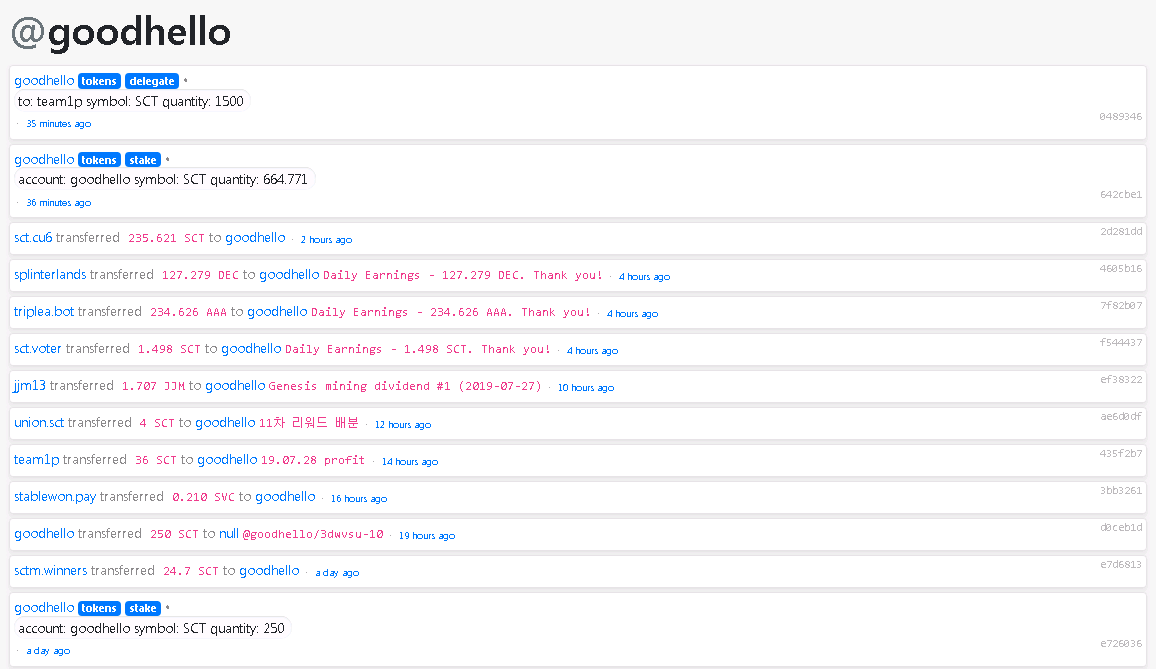Open transaction hash e726036
This screenshot has height=669, width=1156.
pos(1121,643)
